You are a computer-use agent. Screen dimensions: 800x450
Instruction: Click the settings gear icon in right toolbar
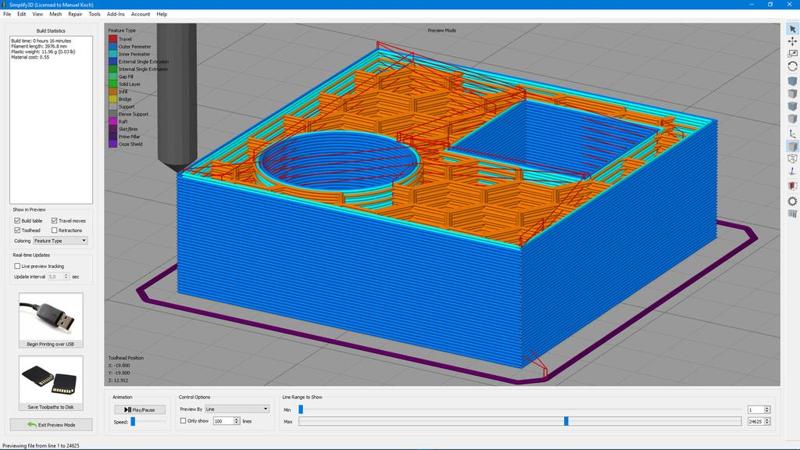point(792,201)
